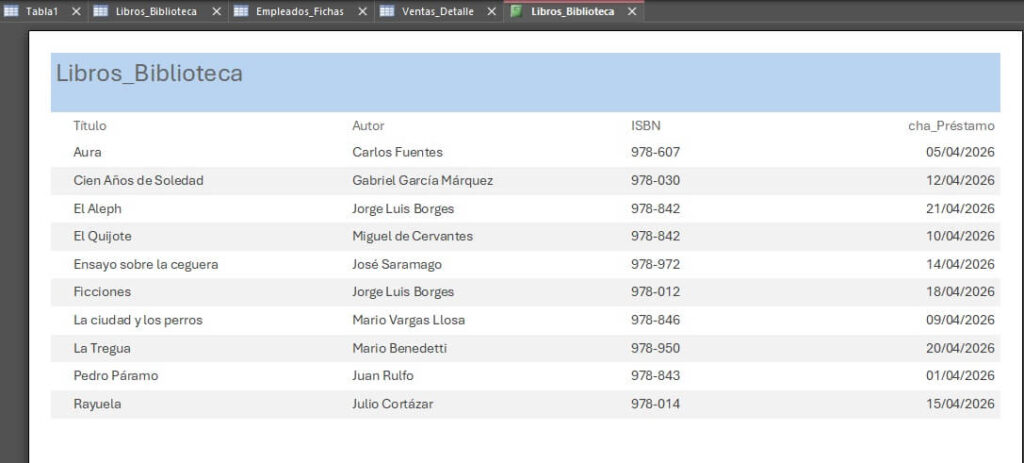Click the Título column header
1024x463 pixels.
coord(89,125)
